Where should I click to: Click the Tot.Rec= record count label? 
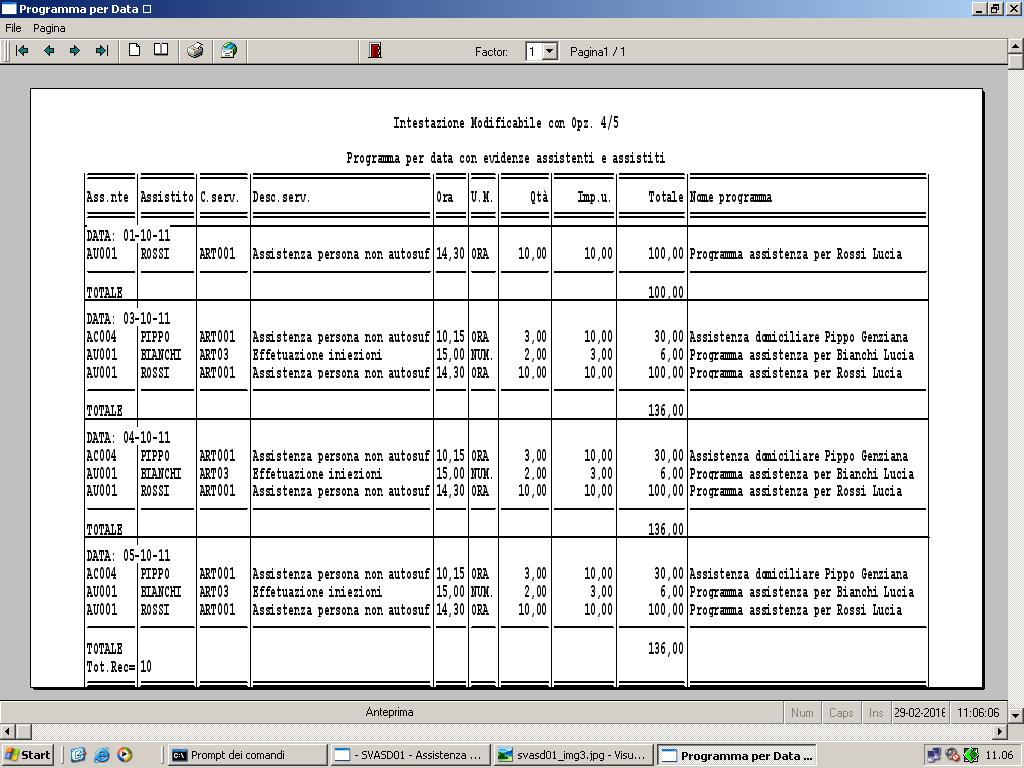(x=111, y=667)
